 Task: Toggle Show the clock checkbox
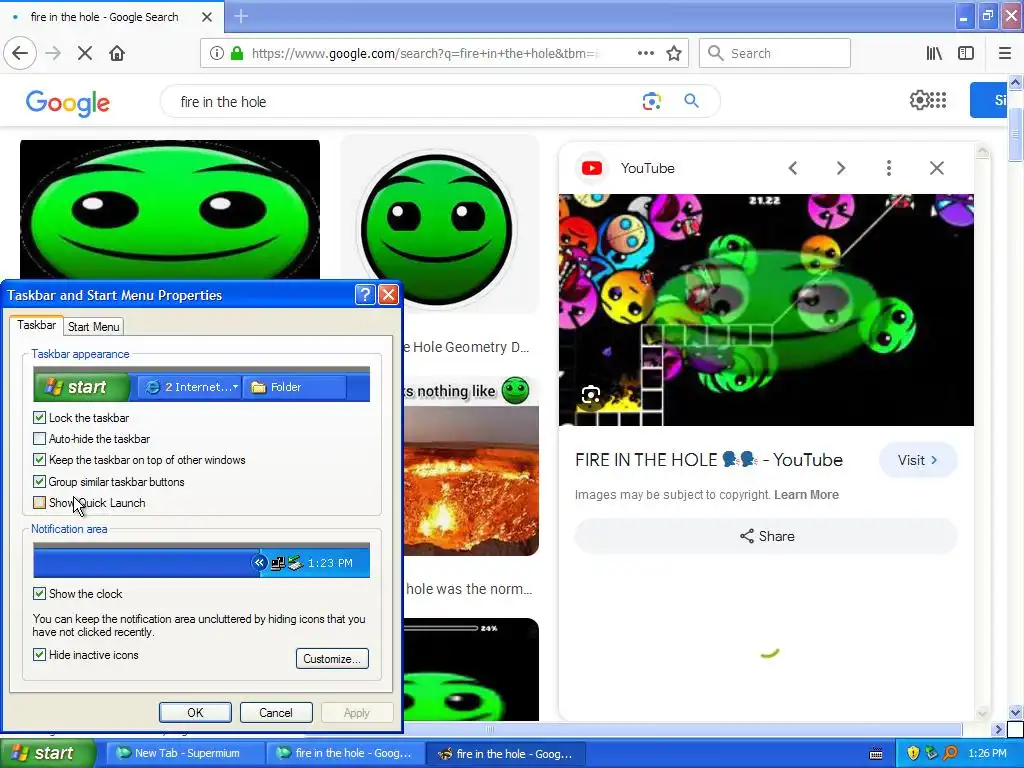tap(40, 594)
